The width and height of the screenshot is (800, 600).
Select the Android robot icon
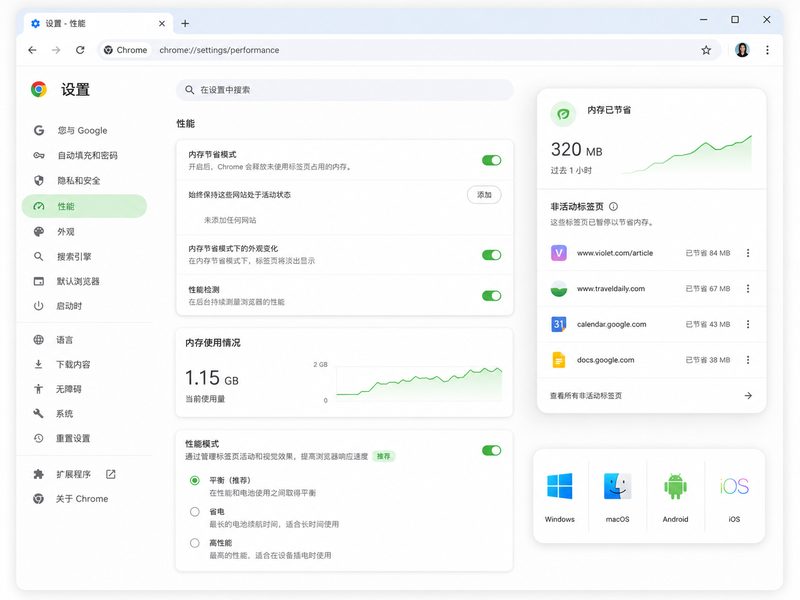coord(676,486)
